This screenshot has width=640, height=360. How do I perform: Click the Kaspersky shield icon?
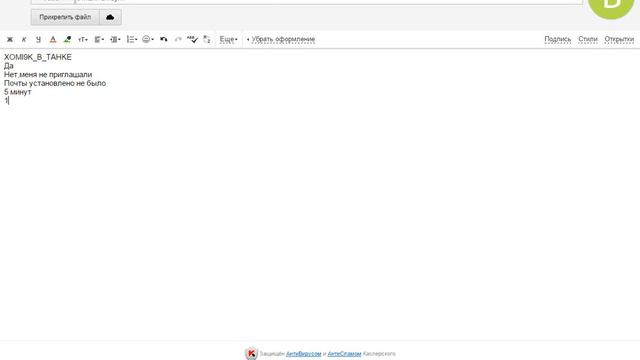(251, 353)
